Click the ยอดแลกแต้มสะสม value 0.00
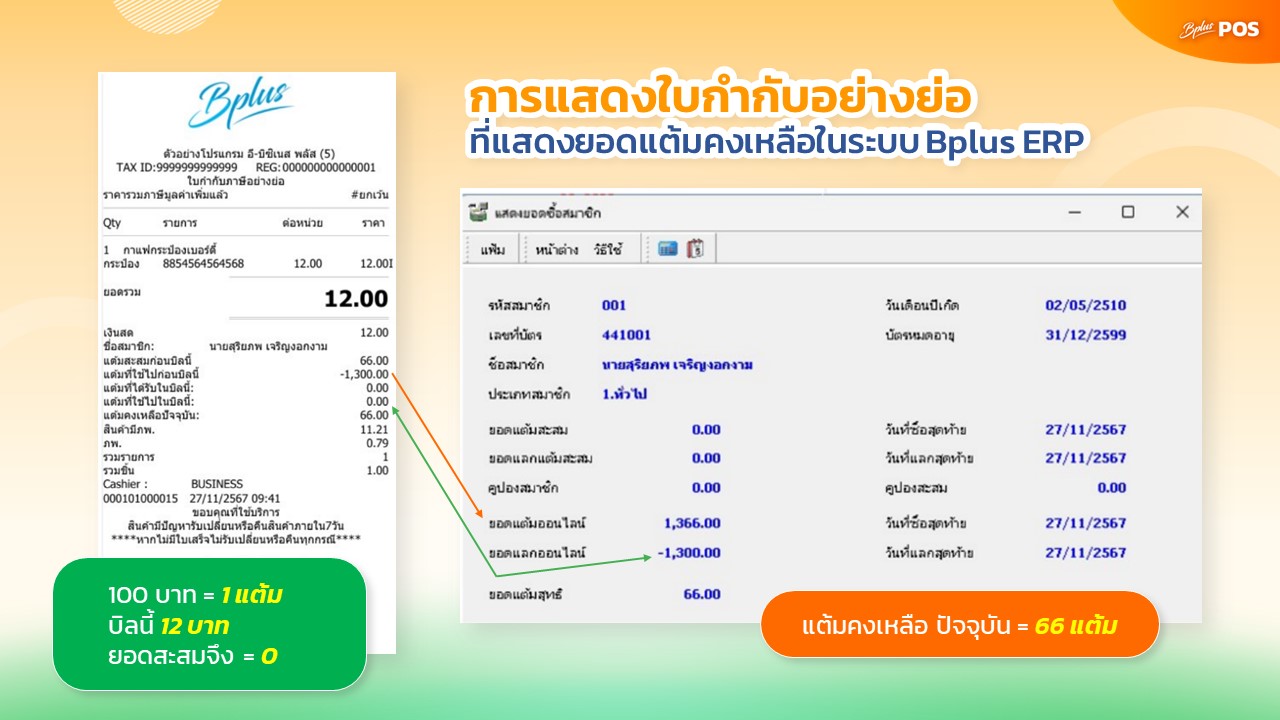 (706, 458)
